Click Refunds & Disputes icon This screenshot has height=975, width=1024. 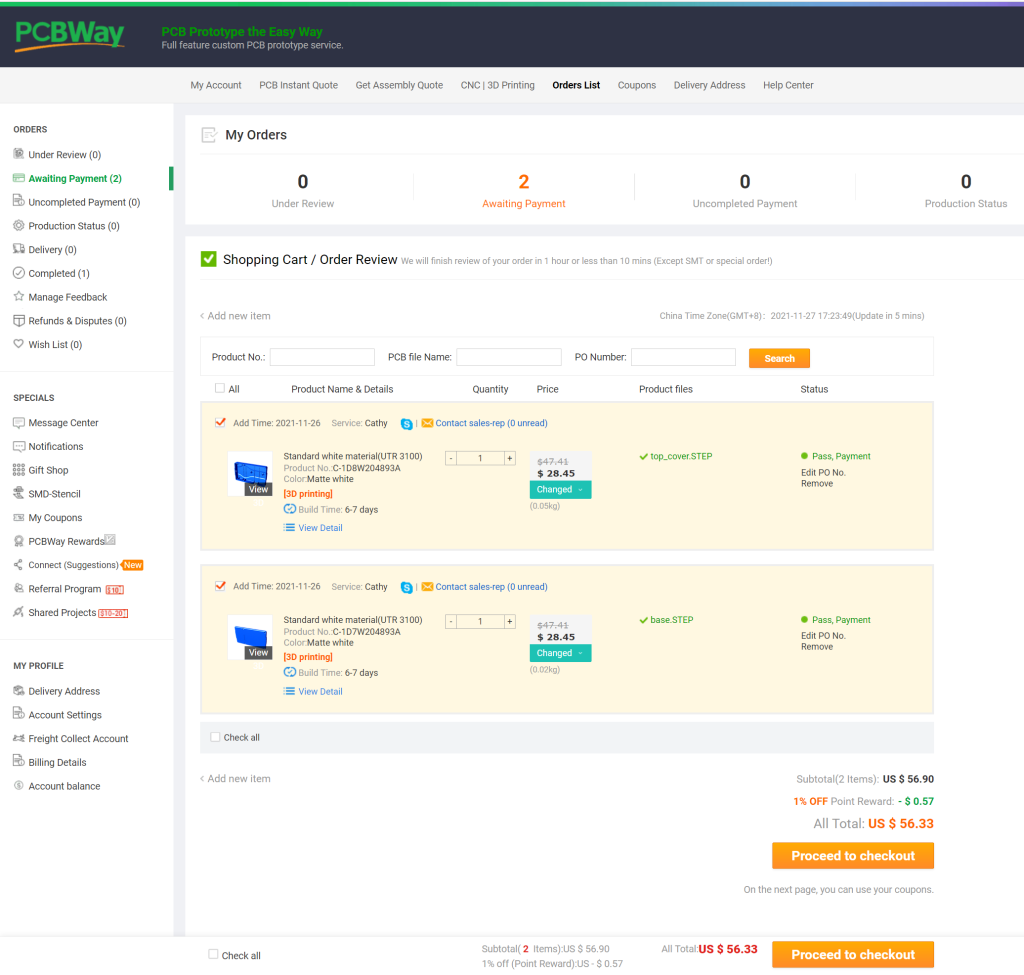coord(19,321)
